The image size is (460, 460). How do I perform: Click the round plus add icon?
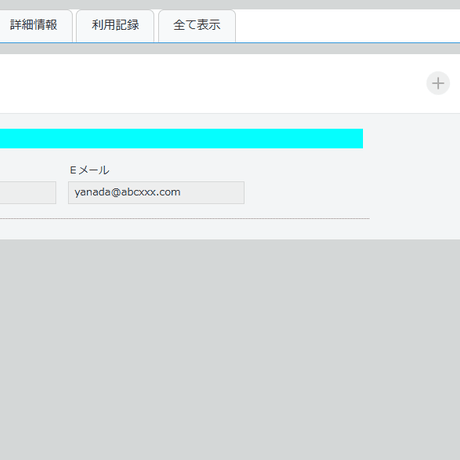[x=438, y=83]
